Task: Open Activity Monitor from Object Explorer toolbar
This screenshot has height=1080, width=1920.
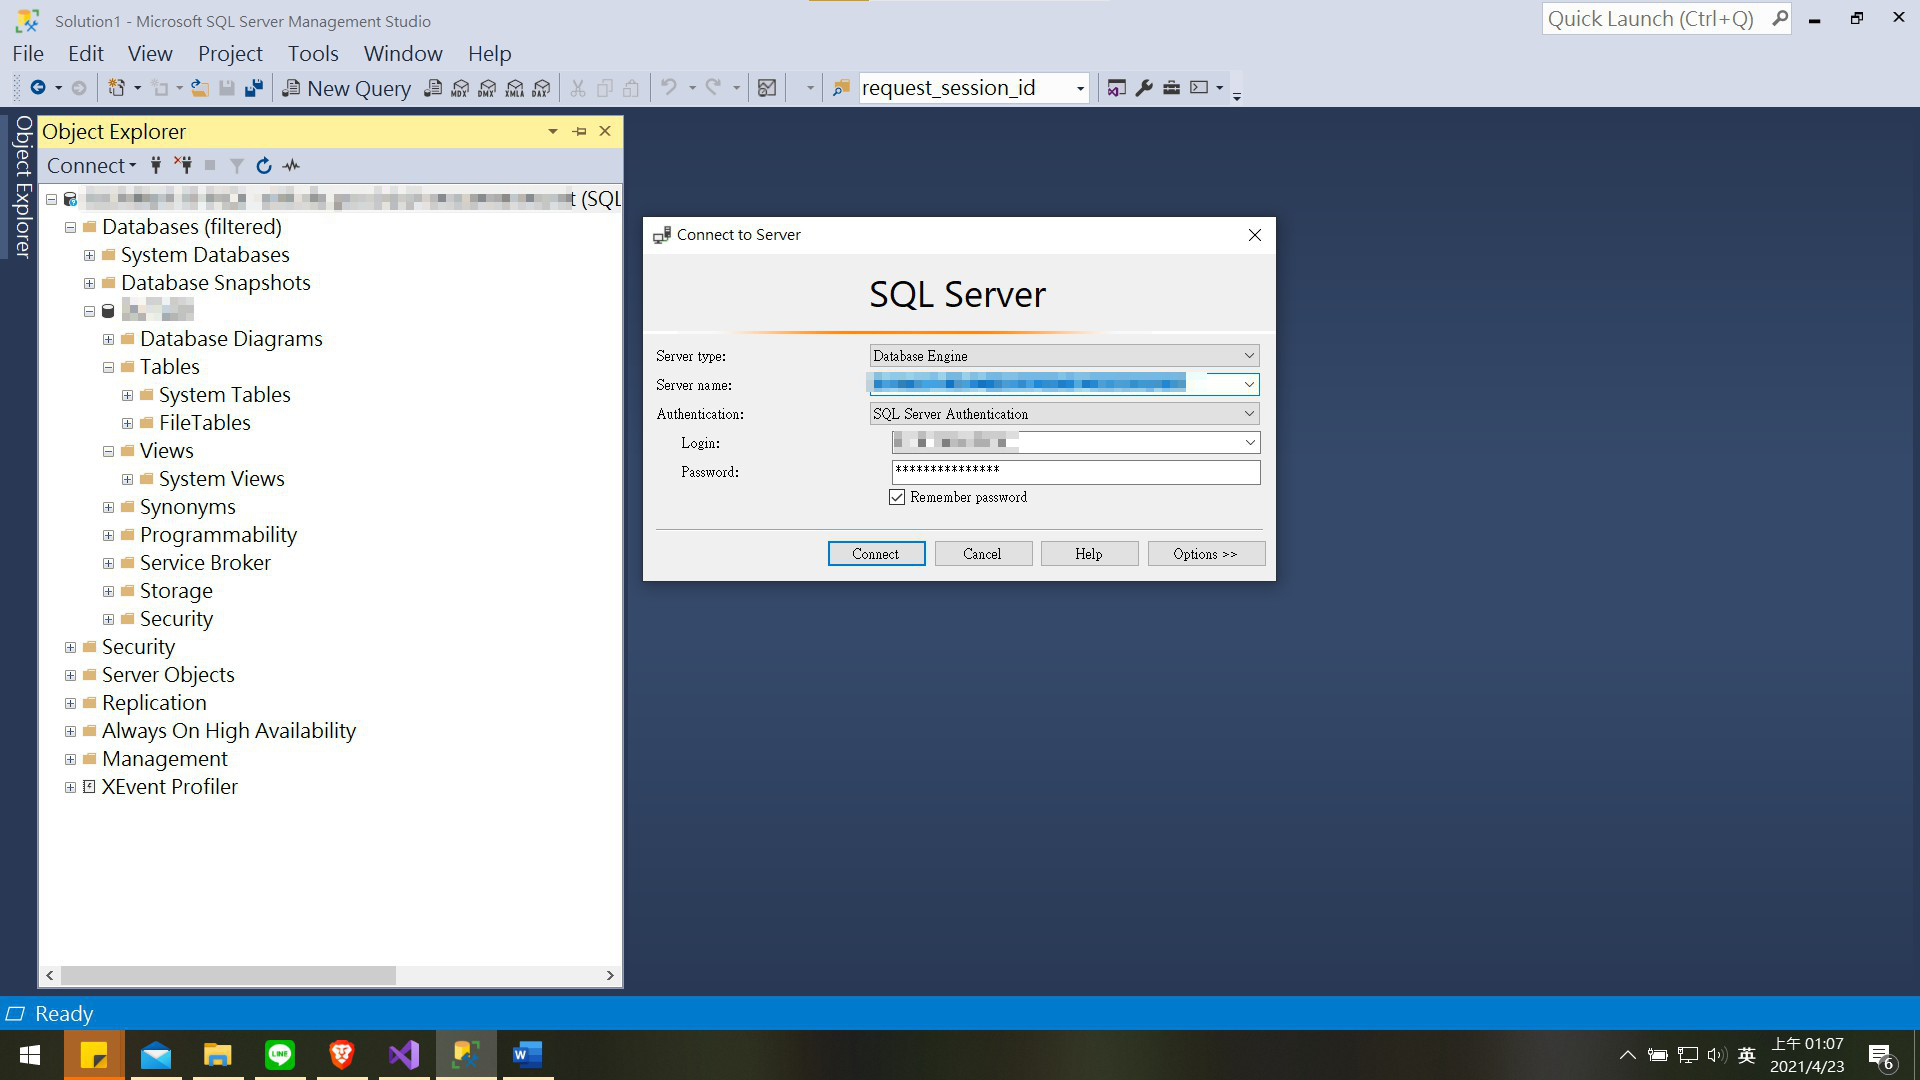Action: 290,165
